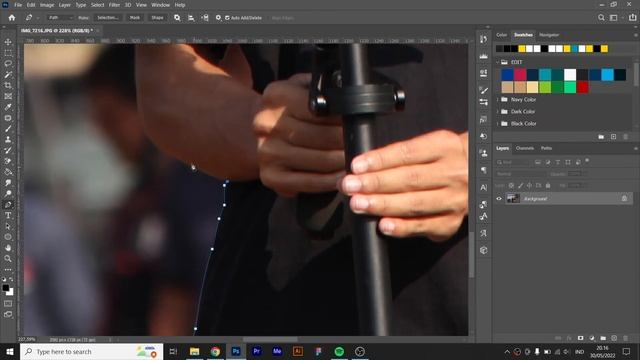Open the pen tool preset picker arrow
This screenshot has width=640, height=360.
(38, 18)
